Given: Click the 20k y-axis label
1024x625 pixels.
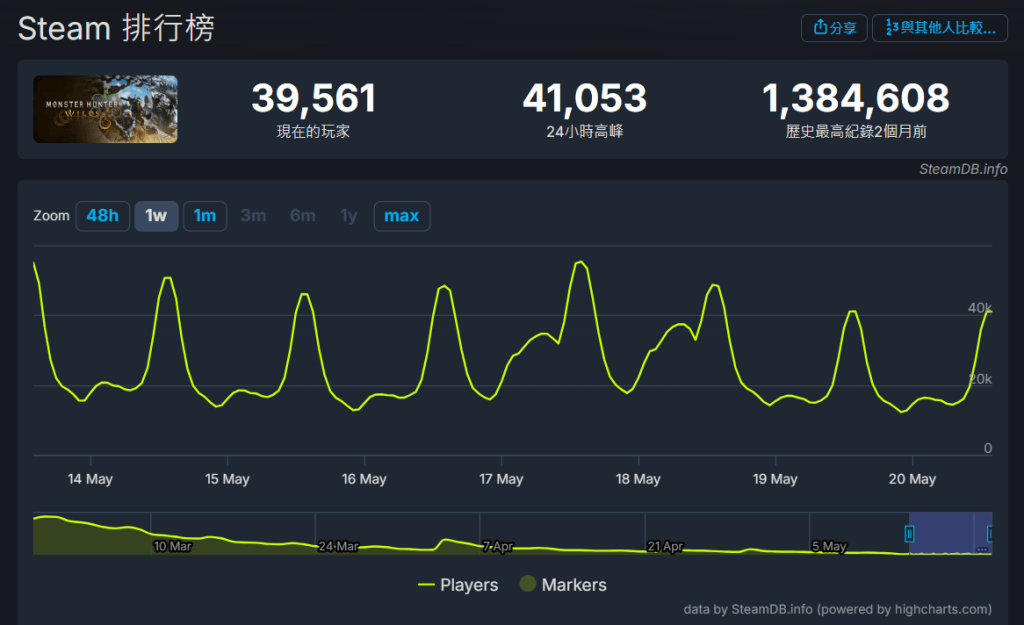Looking at the screenshot, I should click(x=980, y=379).
